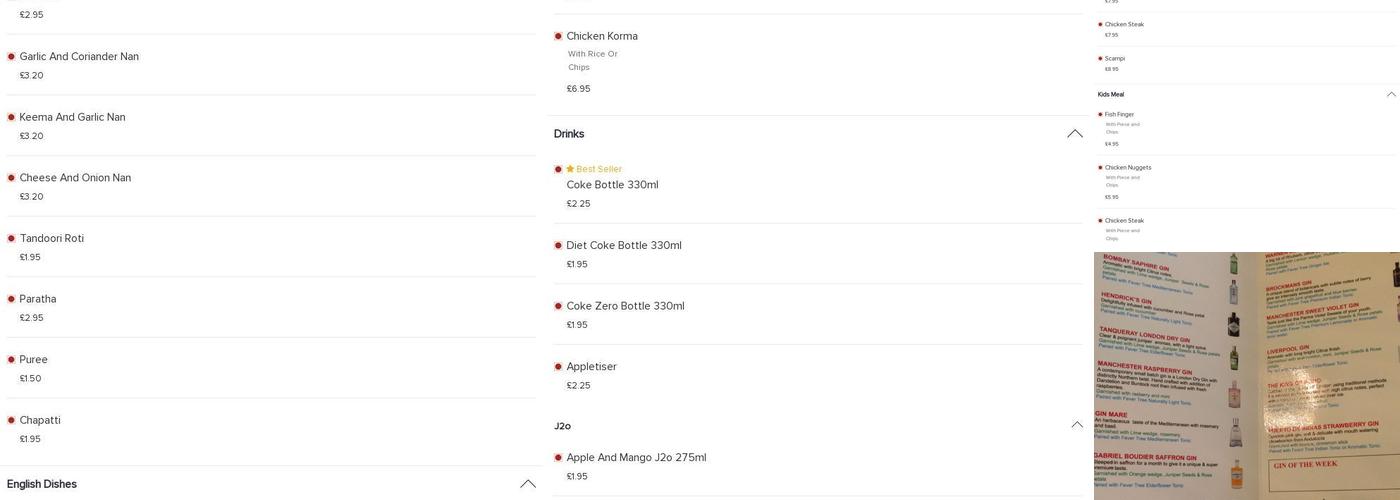Collapse the Drinks section chevron
The image size is (1400, 500).
[x=1075, y=134]
